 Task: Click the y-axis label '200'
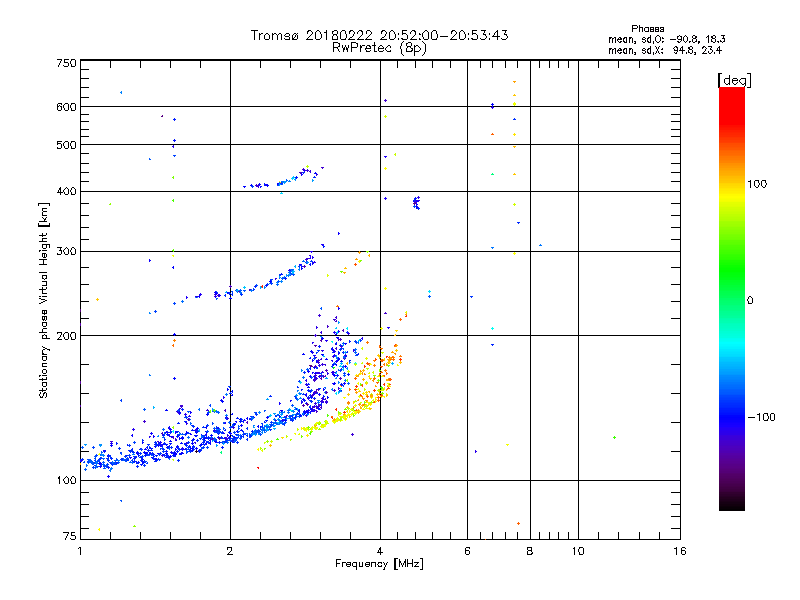pos(66,336)
